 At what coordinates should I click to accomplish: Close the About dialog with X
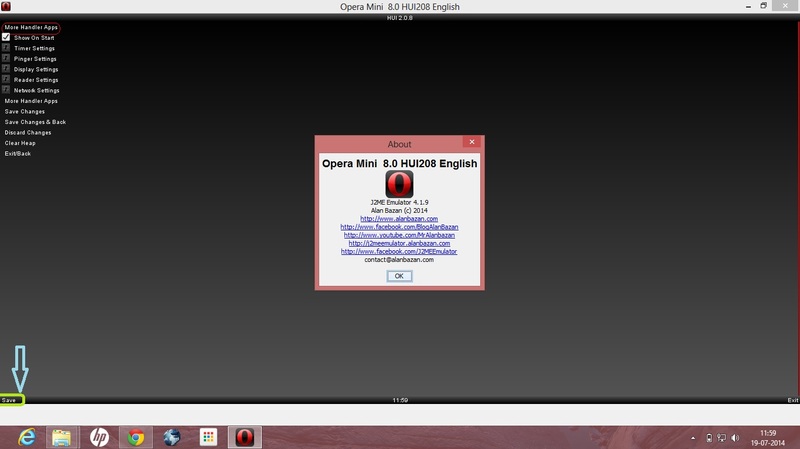472,142
